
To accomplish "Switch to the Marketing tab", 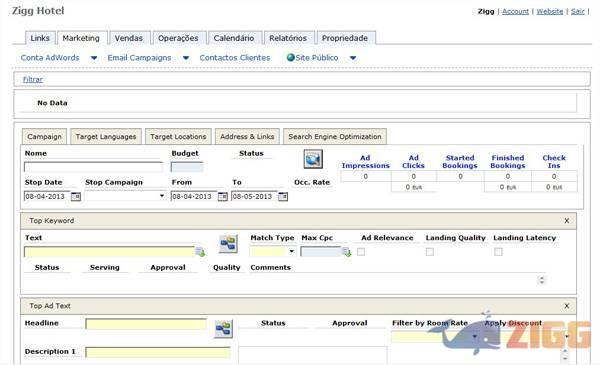I will pos(81,38).
